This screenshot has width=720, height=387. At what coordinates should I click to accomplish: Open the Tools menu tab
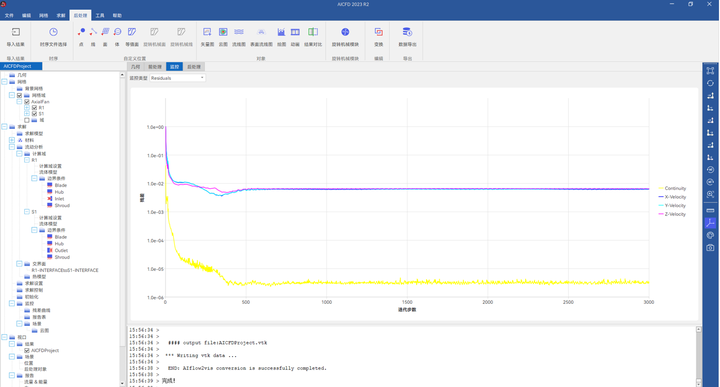(x=100, y=16)
